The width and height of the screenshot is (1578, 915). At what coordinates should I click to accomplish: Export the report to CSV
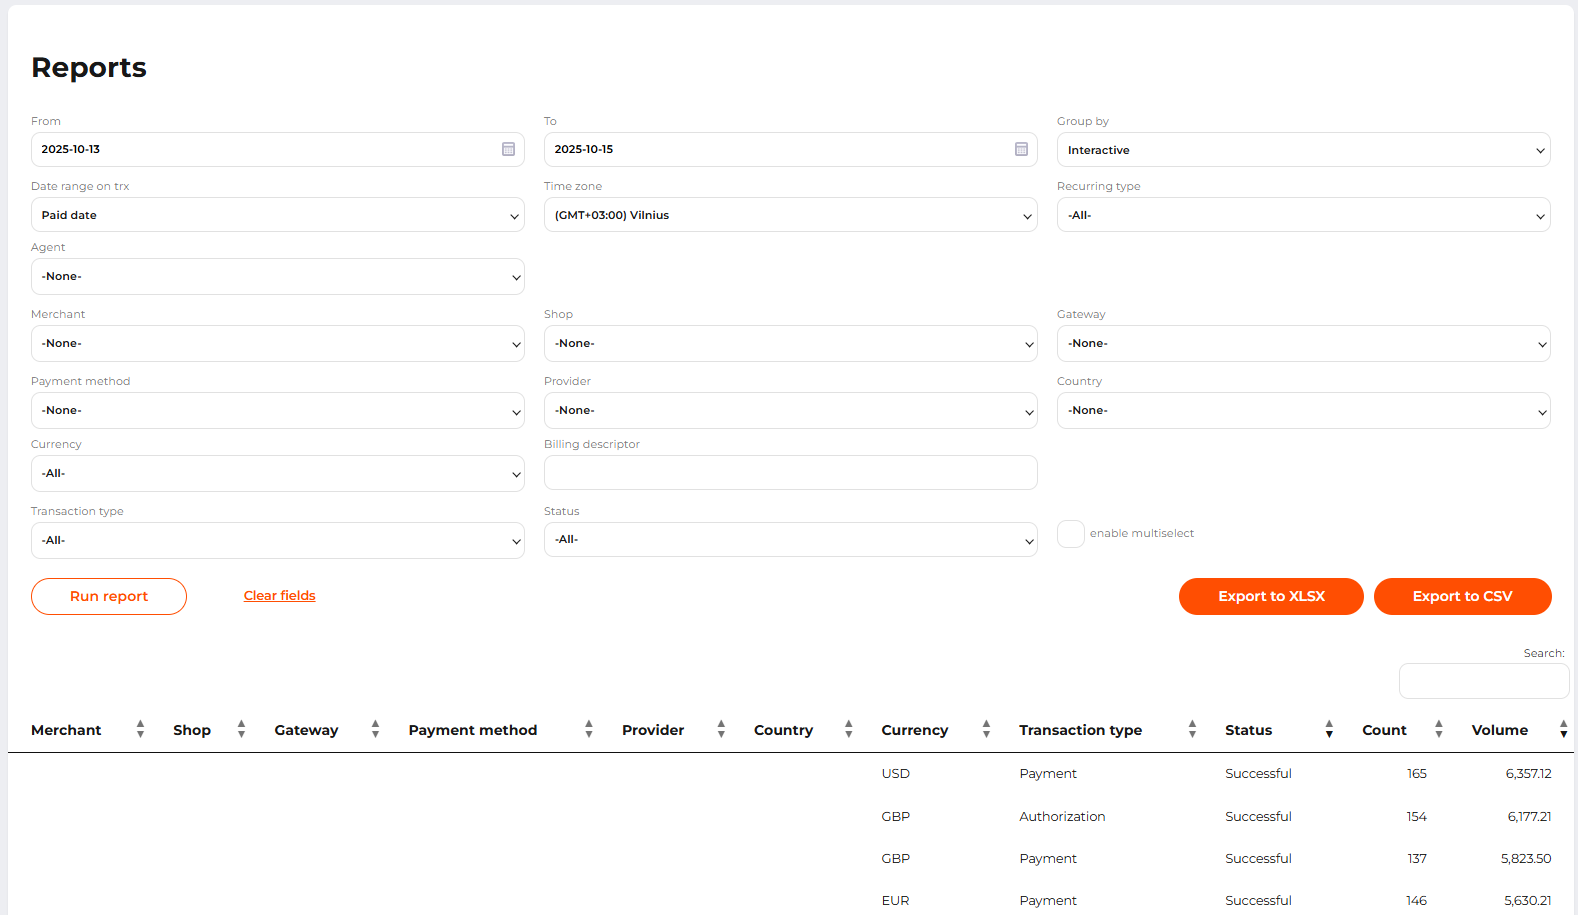pos(1462,596)
